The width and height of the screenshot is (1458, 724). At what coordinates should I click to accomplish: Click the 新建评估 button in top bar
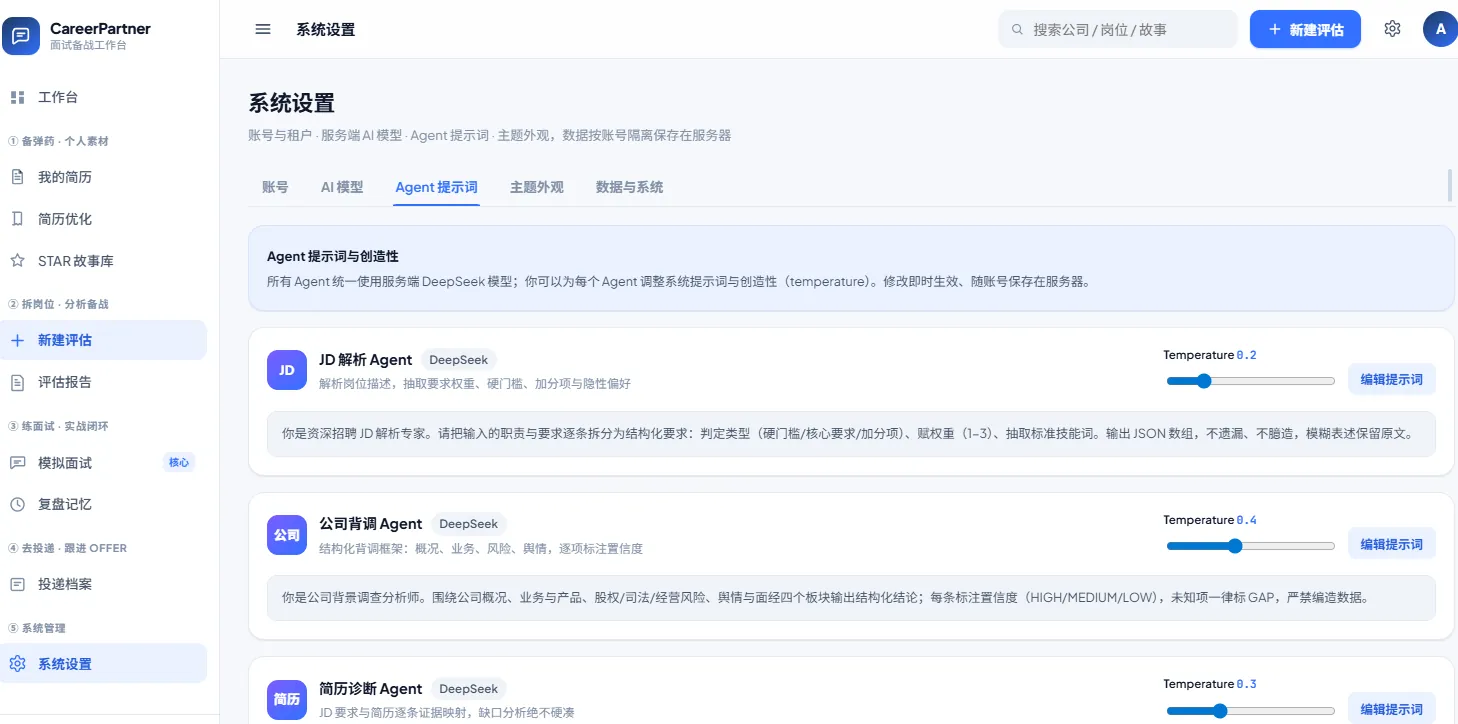point(1306,29)
